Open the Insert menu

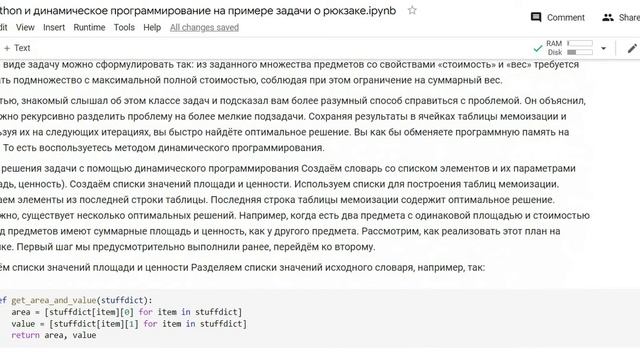(54, 27)
